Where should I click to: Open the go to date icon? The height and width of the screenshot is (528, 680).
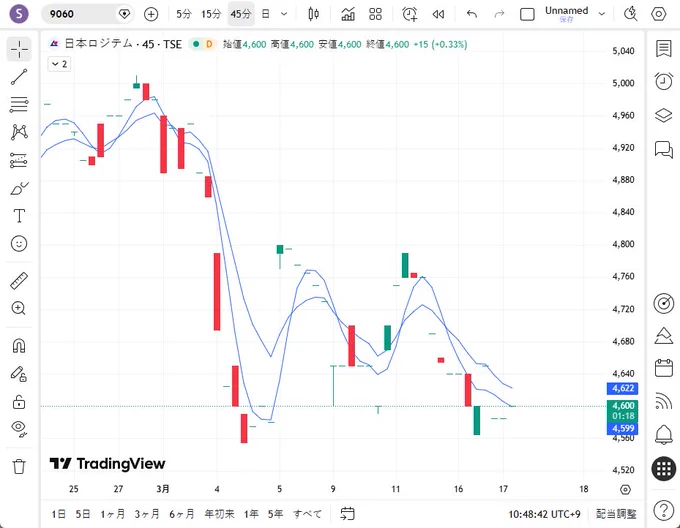[347, 514]
